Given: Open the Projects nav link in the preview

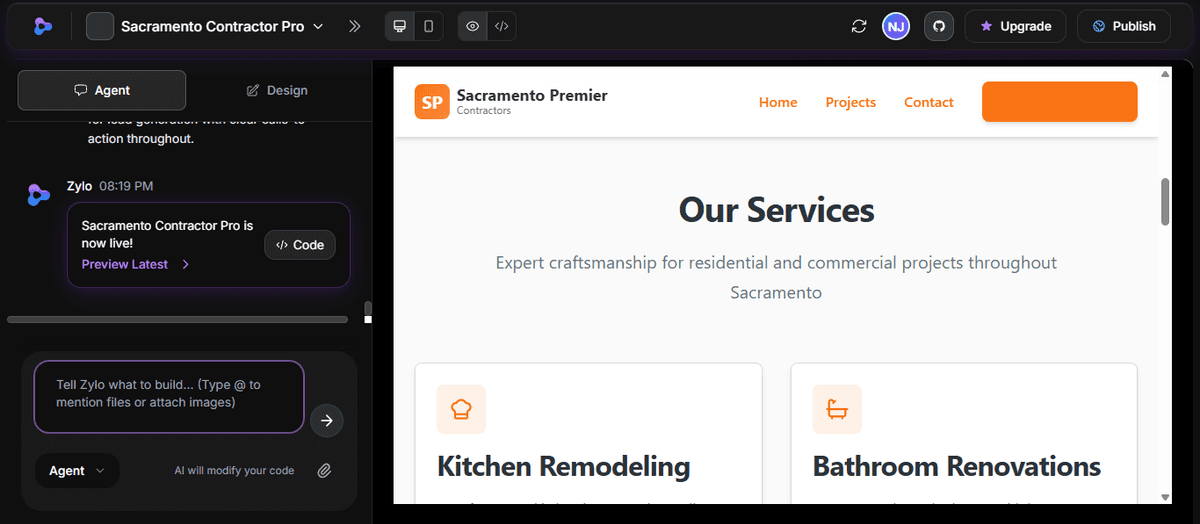Looking at the screenshot, I should click(851, 102).
